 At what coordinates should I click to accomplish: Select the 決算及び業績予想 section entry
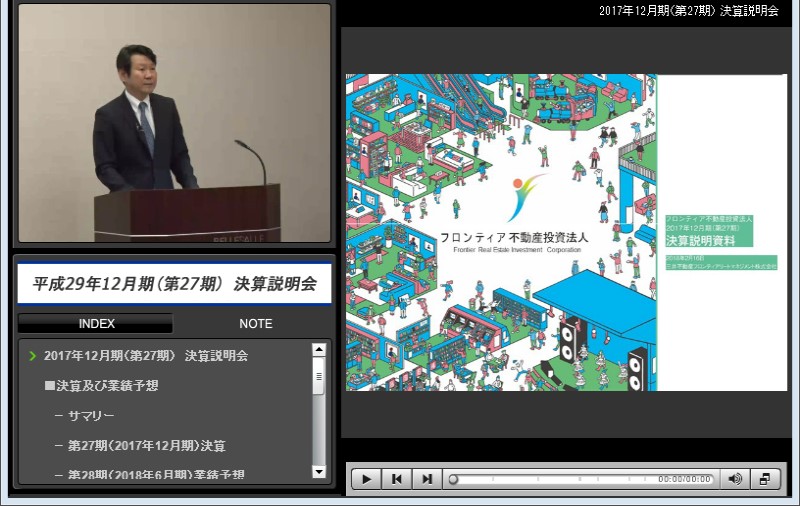[x=102, y=386]
